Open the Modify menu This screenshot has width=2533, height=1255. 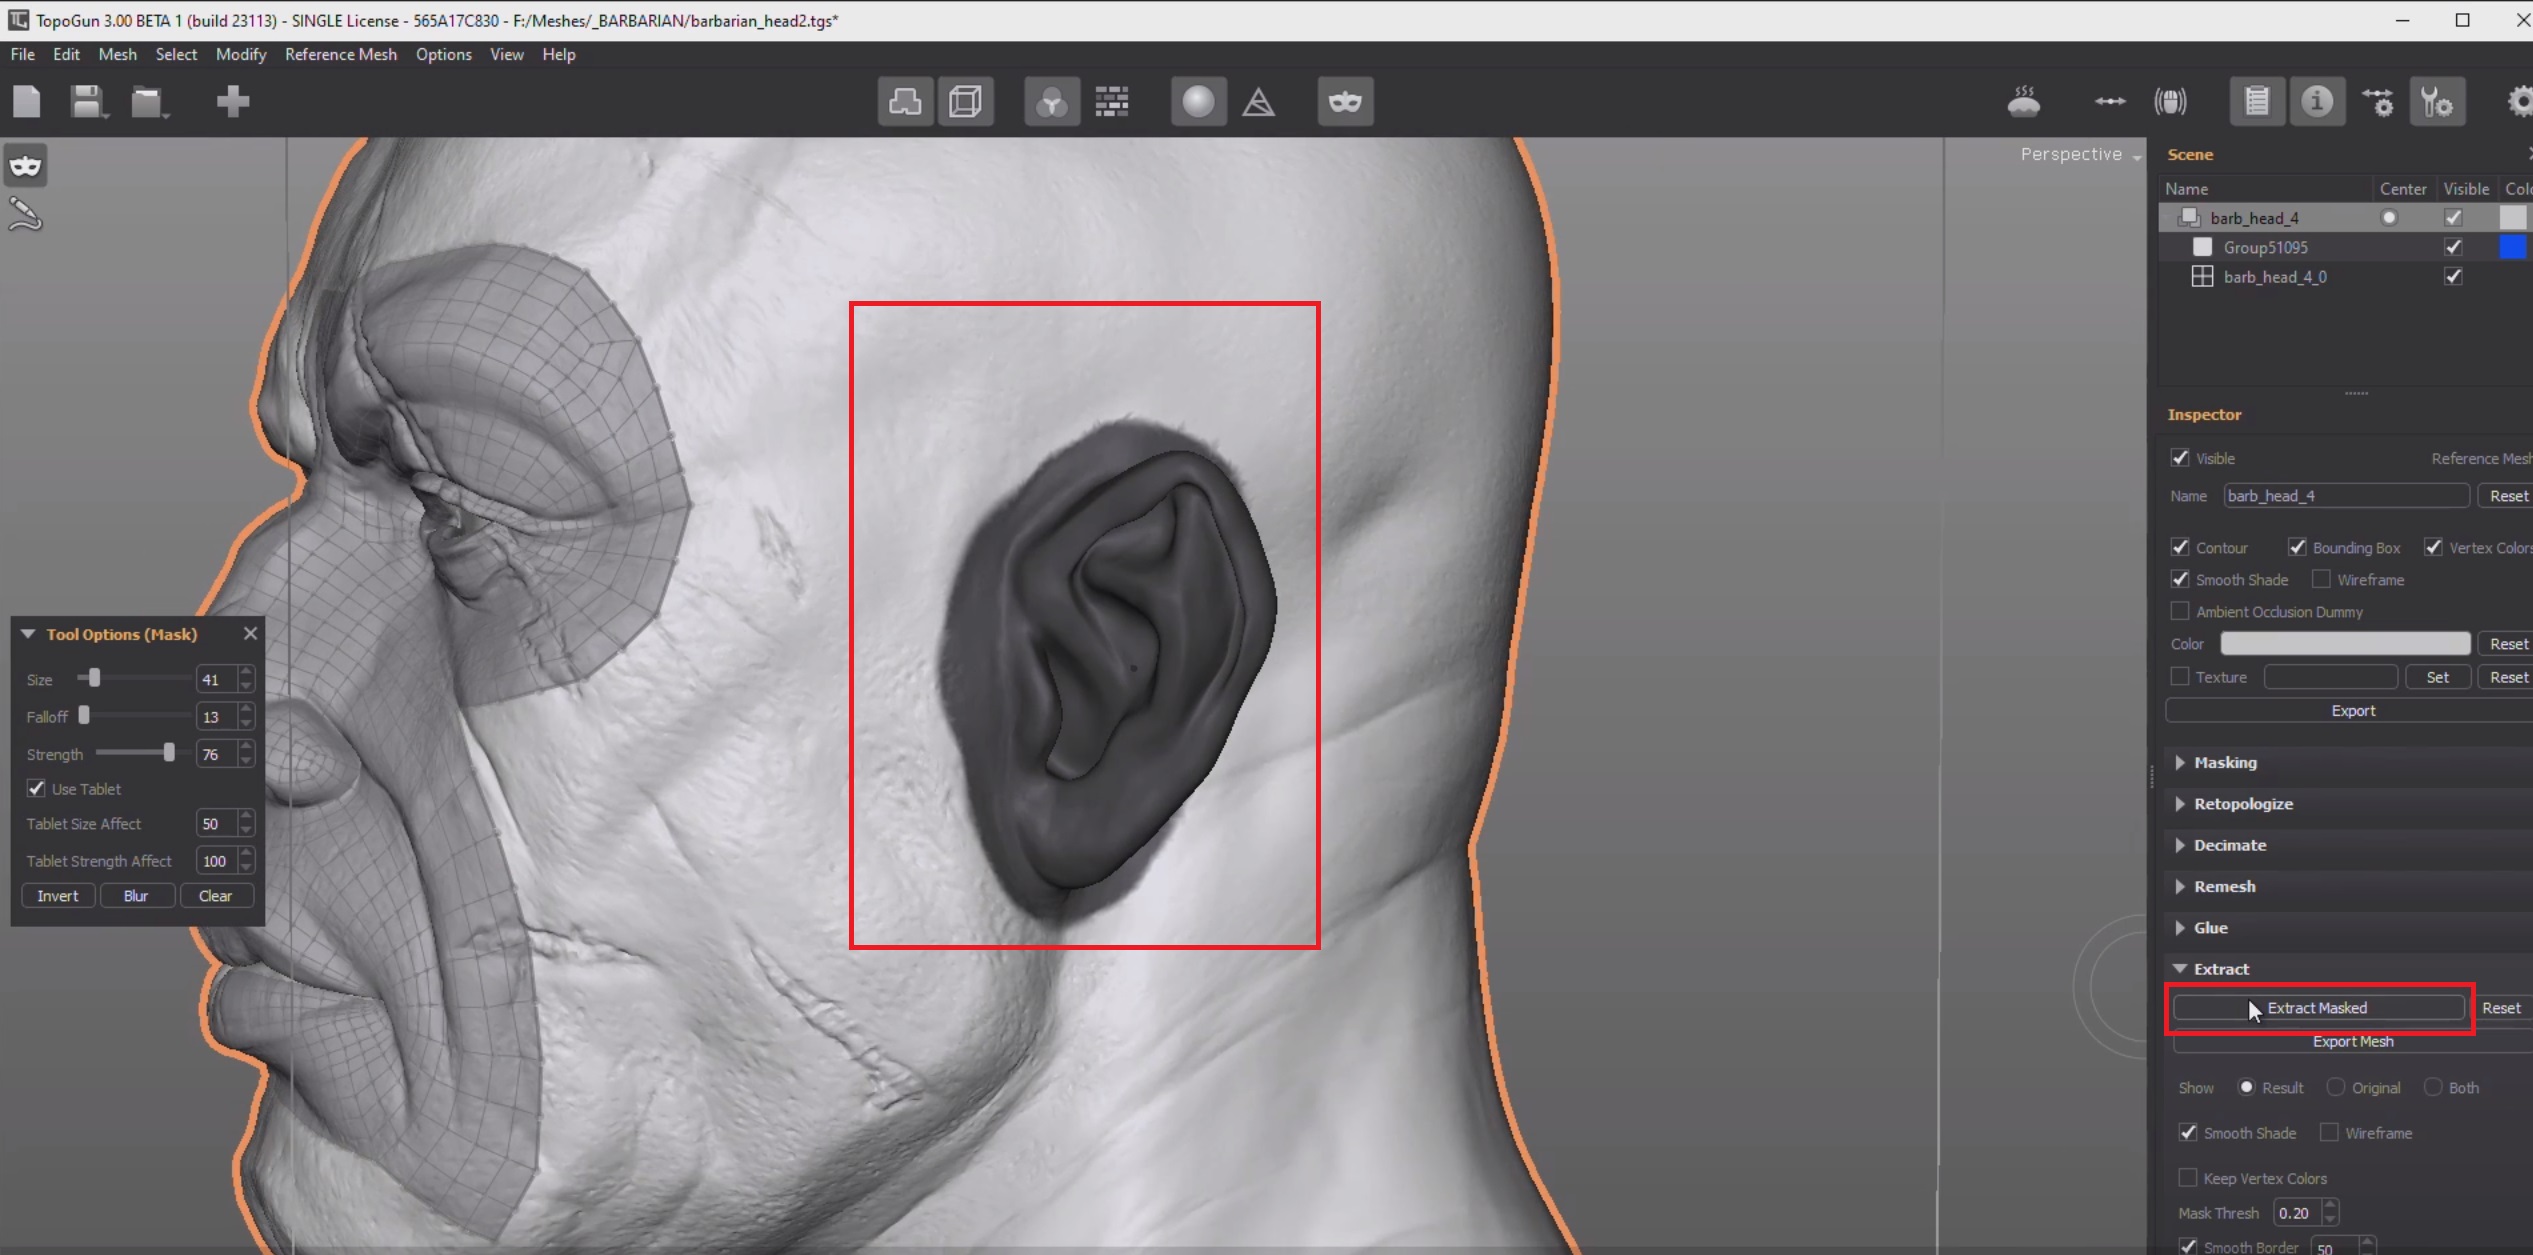[240, 54]
